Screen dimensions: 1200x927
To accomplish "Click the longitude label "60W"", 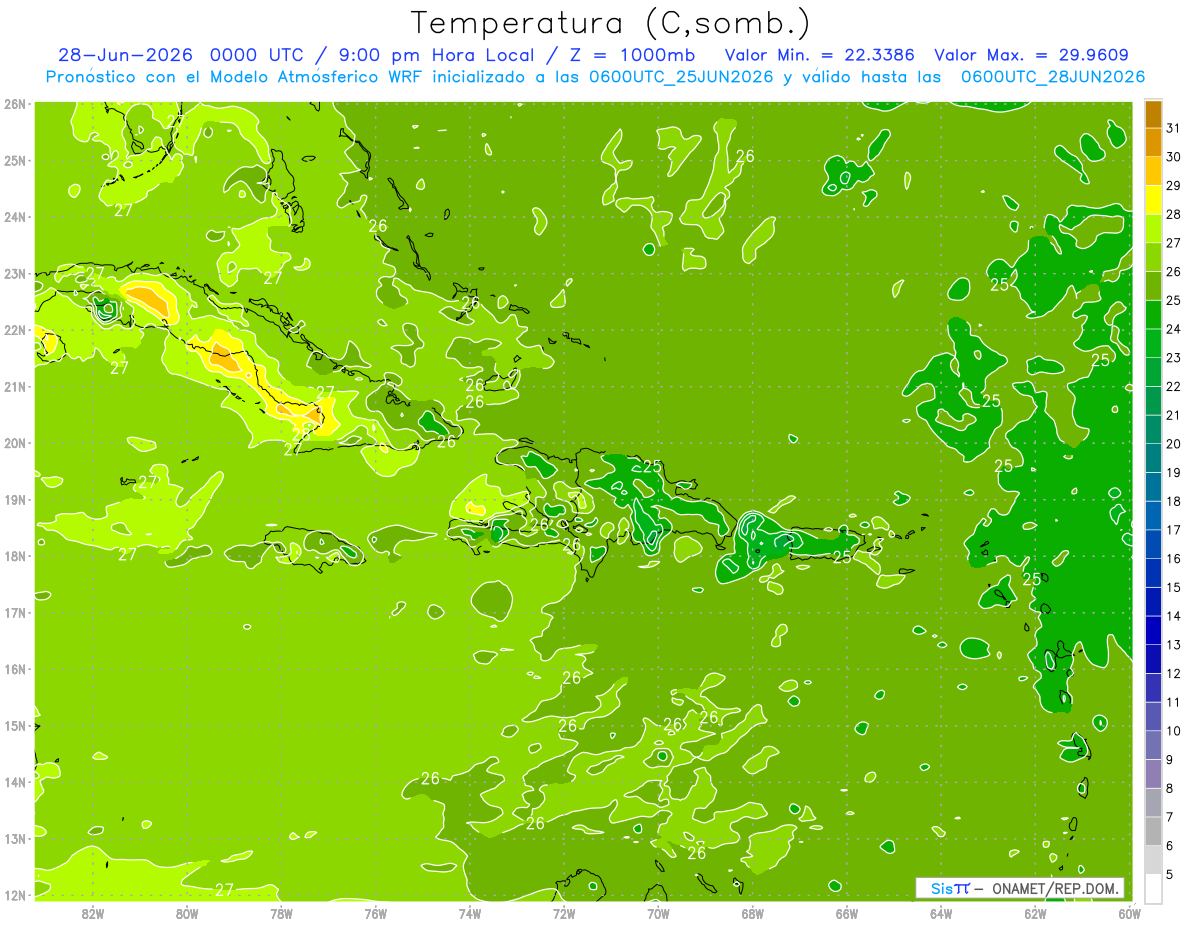I will [1129, 913].
